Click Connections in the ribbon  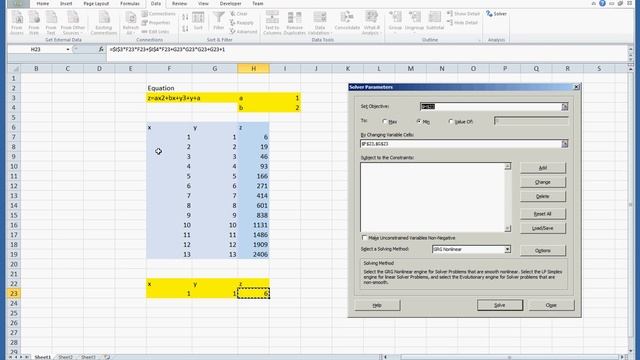click(159, 14)
